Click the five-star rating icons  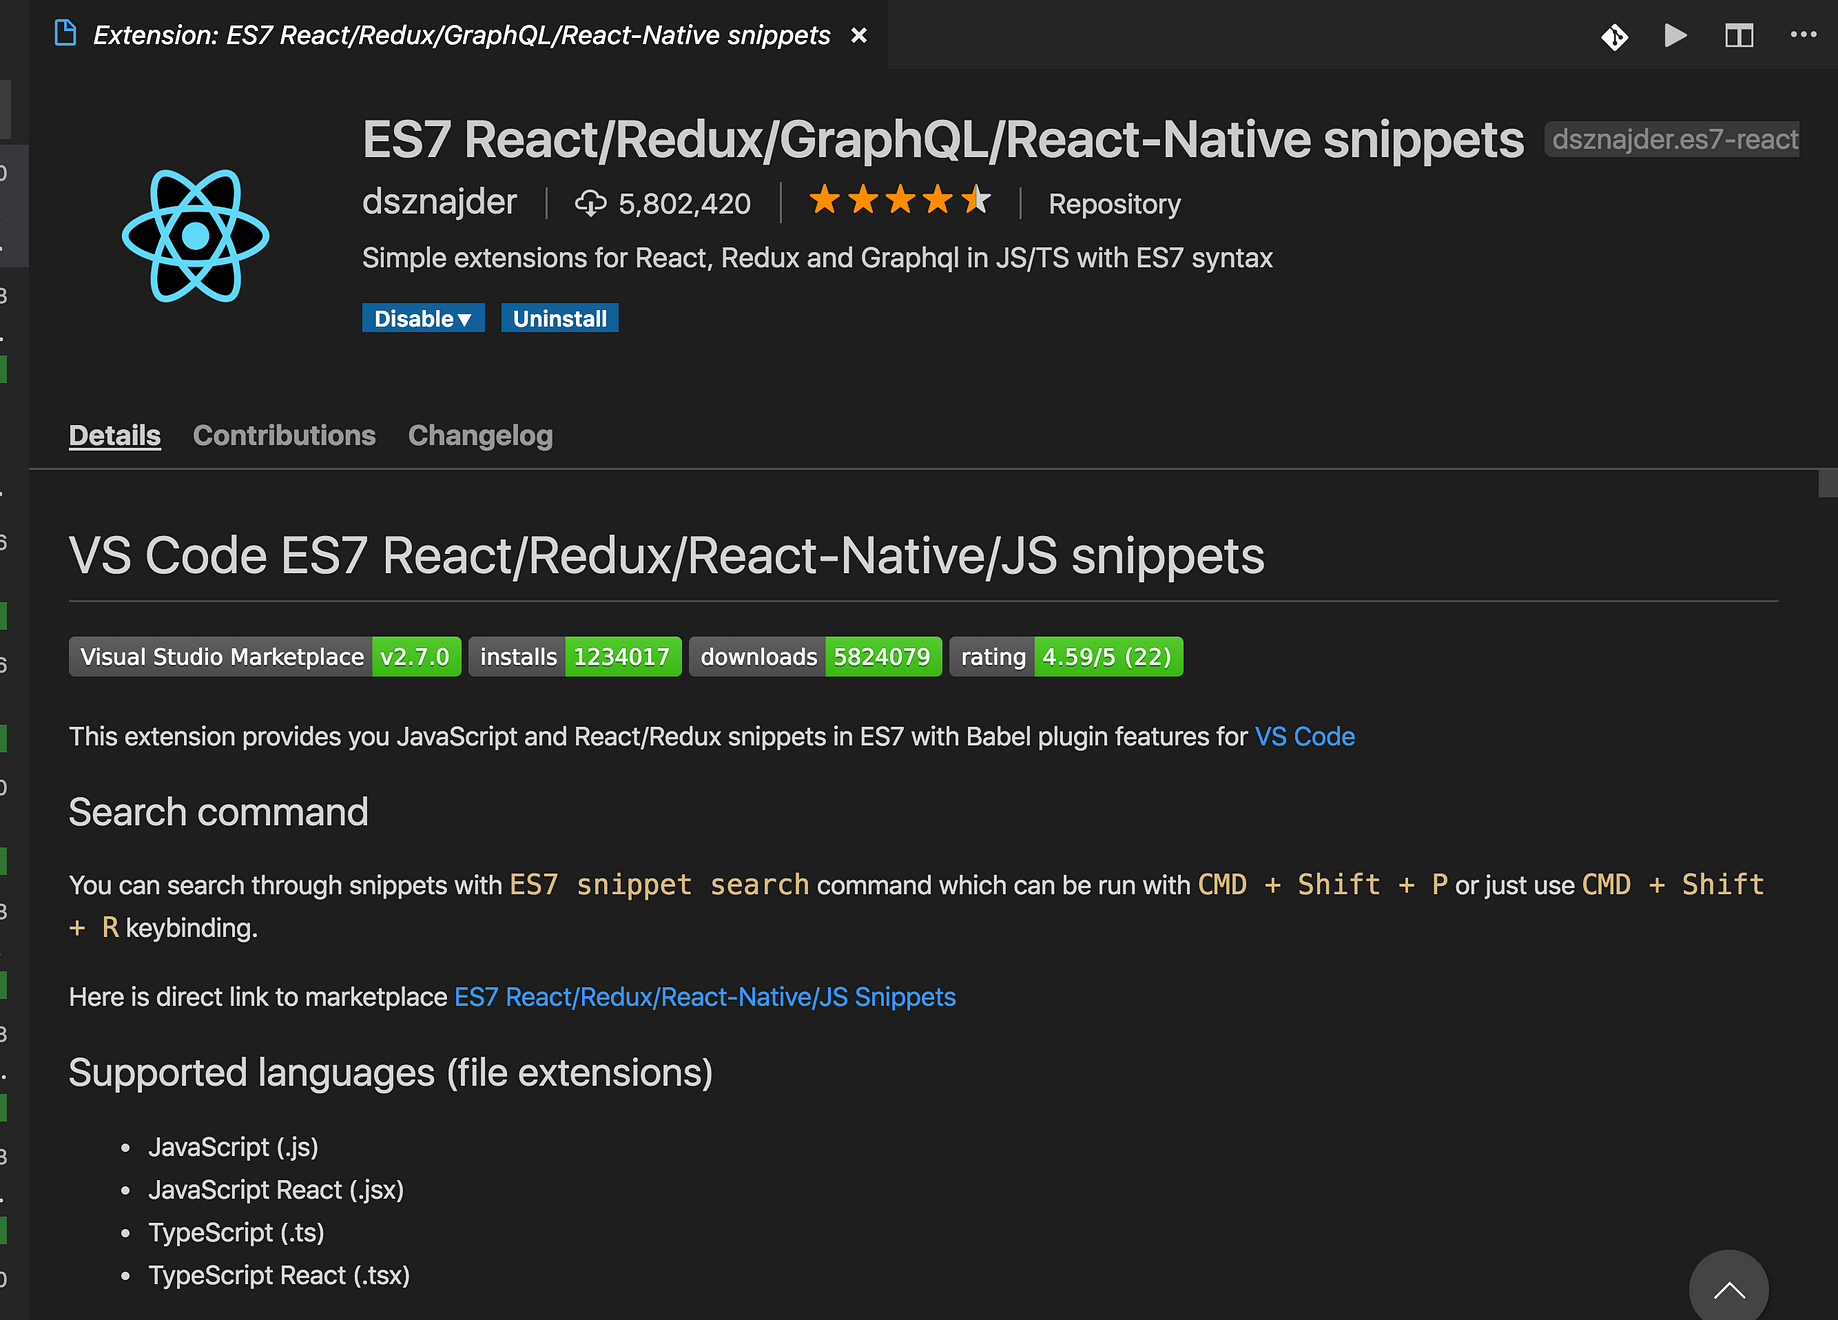[x=899, y=200]
